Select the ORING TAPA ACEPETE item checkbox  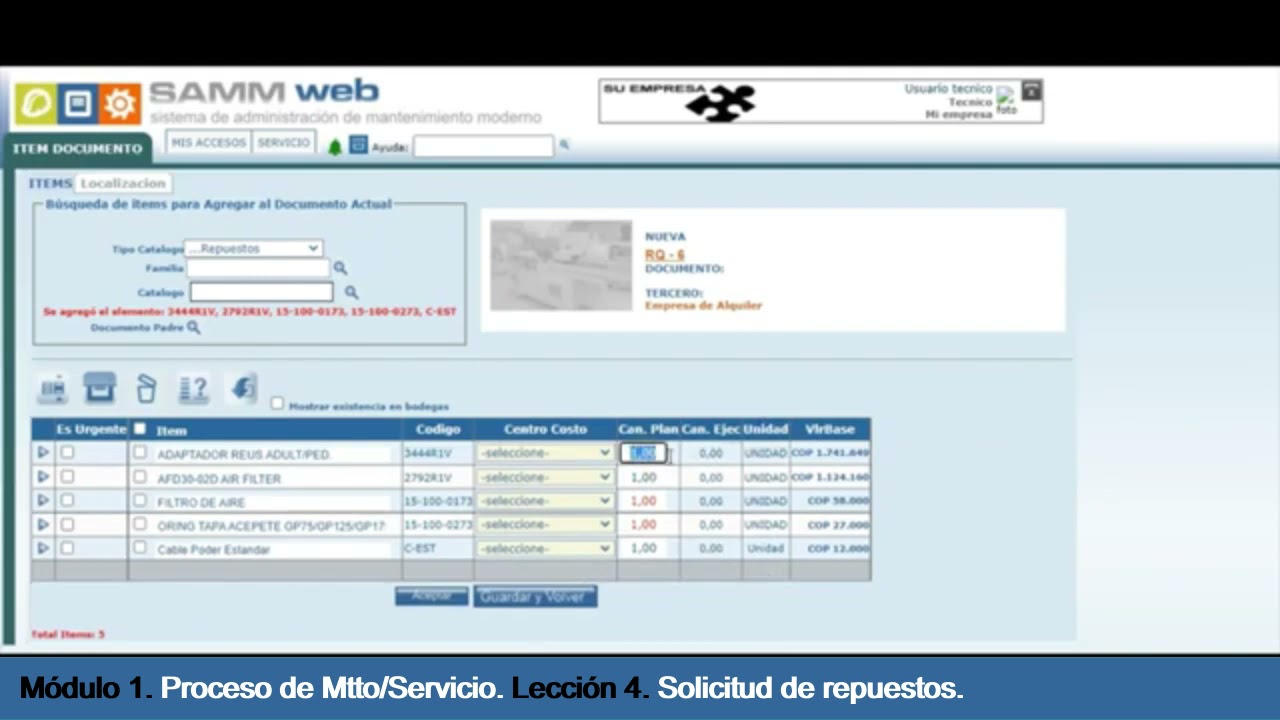coord(140,524)
